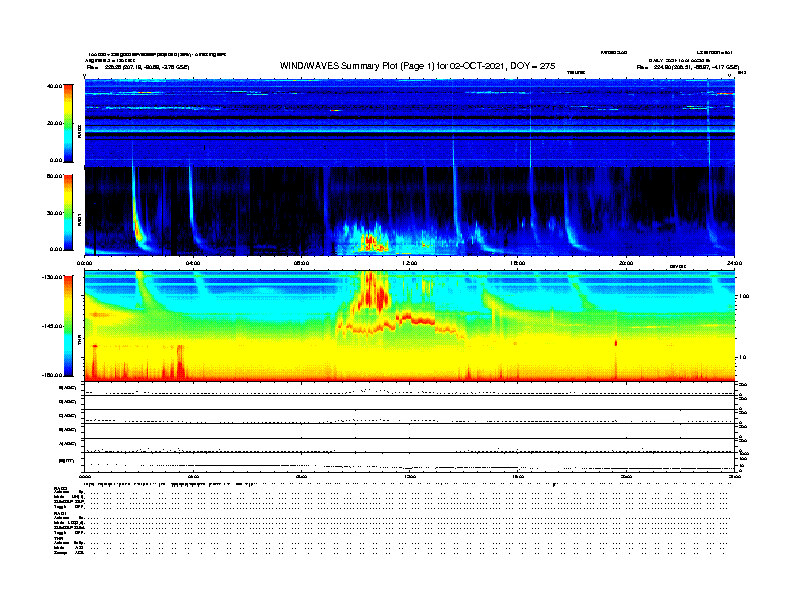Click the -145.00 label on TNR scale

[x=52, y=326]
